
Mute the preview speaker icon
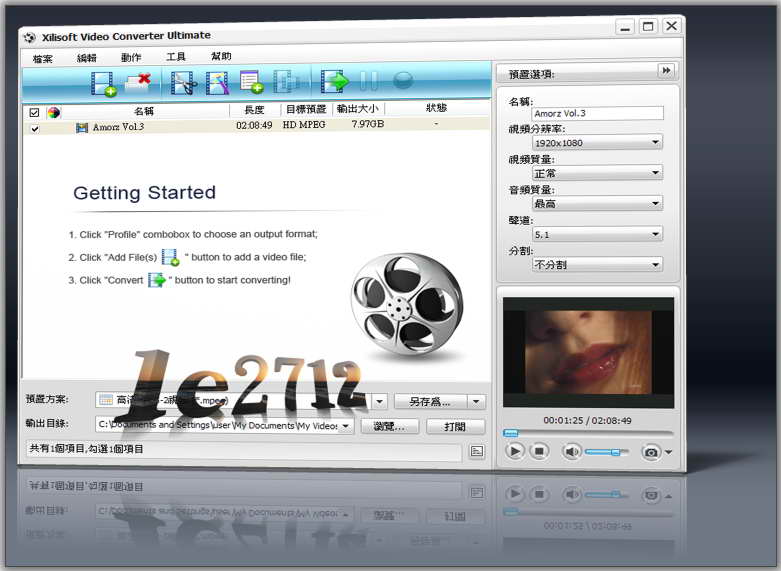pos(571,451)
